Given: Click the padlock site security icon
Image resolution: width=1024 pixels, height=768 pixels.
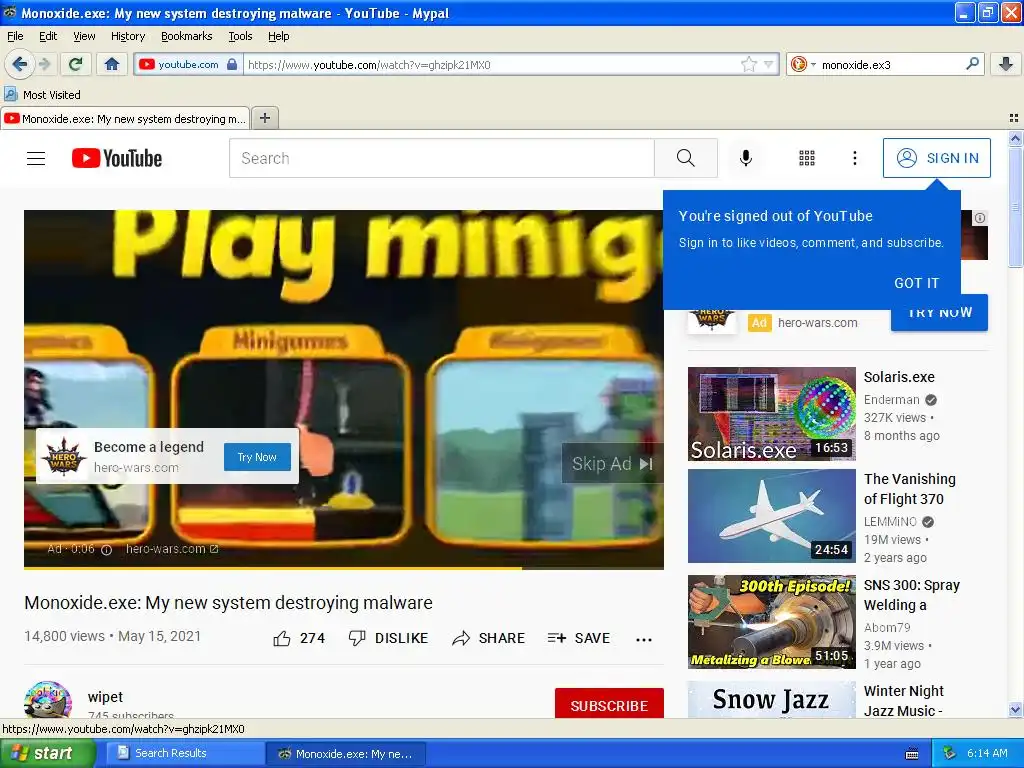Looking at the screenshot, I should point(232,64).
